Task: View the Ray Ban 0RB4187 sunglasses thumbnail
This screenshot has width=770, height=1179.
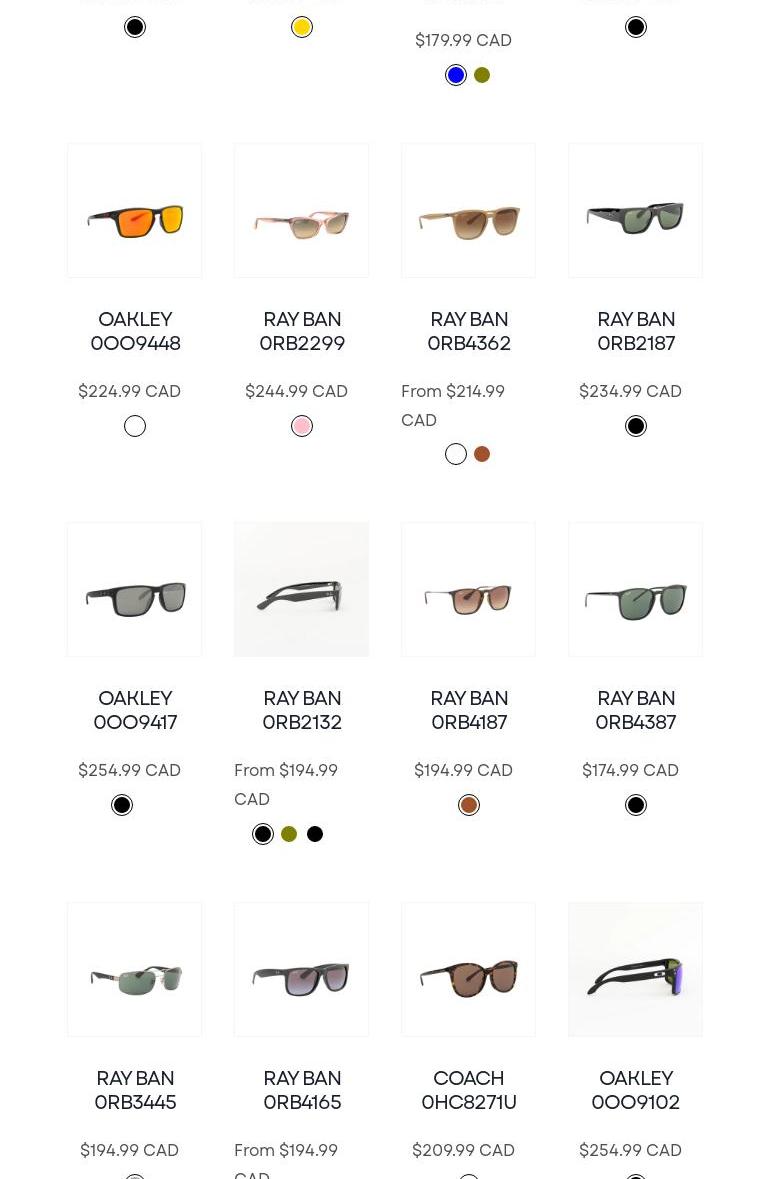Action: pos(468,590)
